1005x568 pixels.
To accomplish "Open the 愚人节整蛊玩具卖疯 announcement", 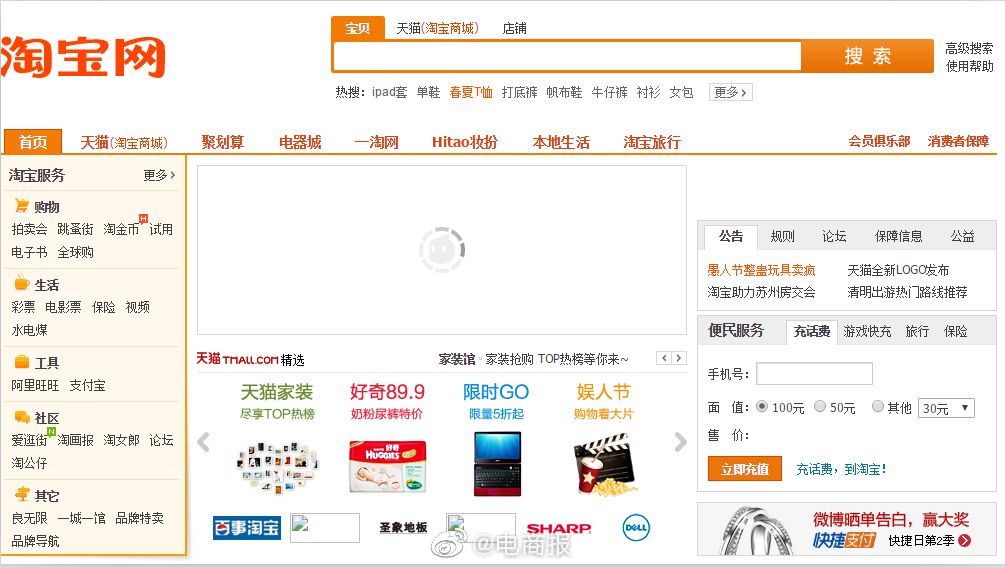I will pos(761,270).
